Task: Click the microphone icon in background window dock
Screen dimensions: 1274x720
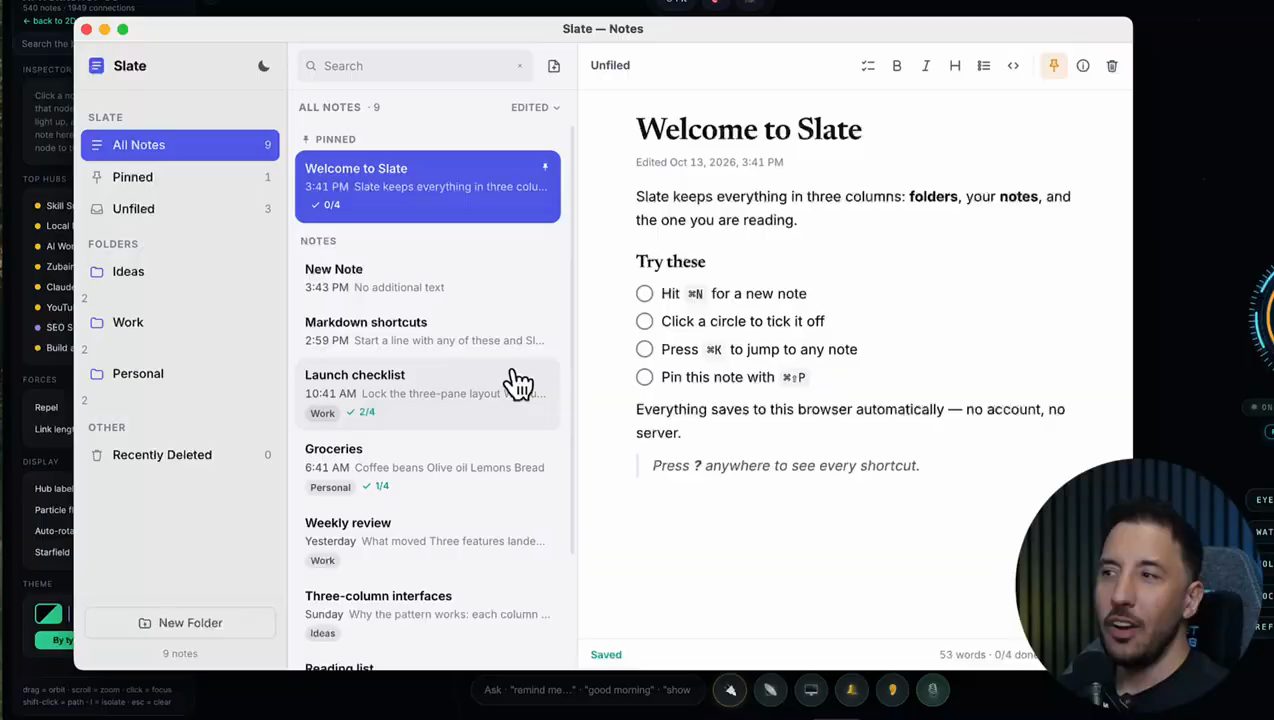Action: pos(932,690)
